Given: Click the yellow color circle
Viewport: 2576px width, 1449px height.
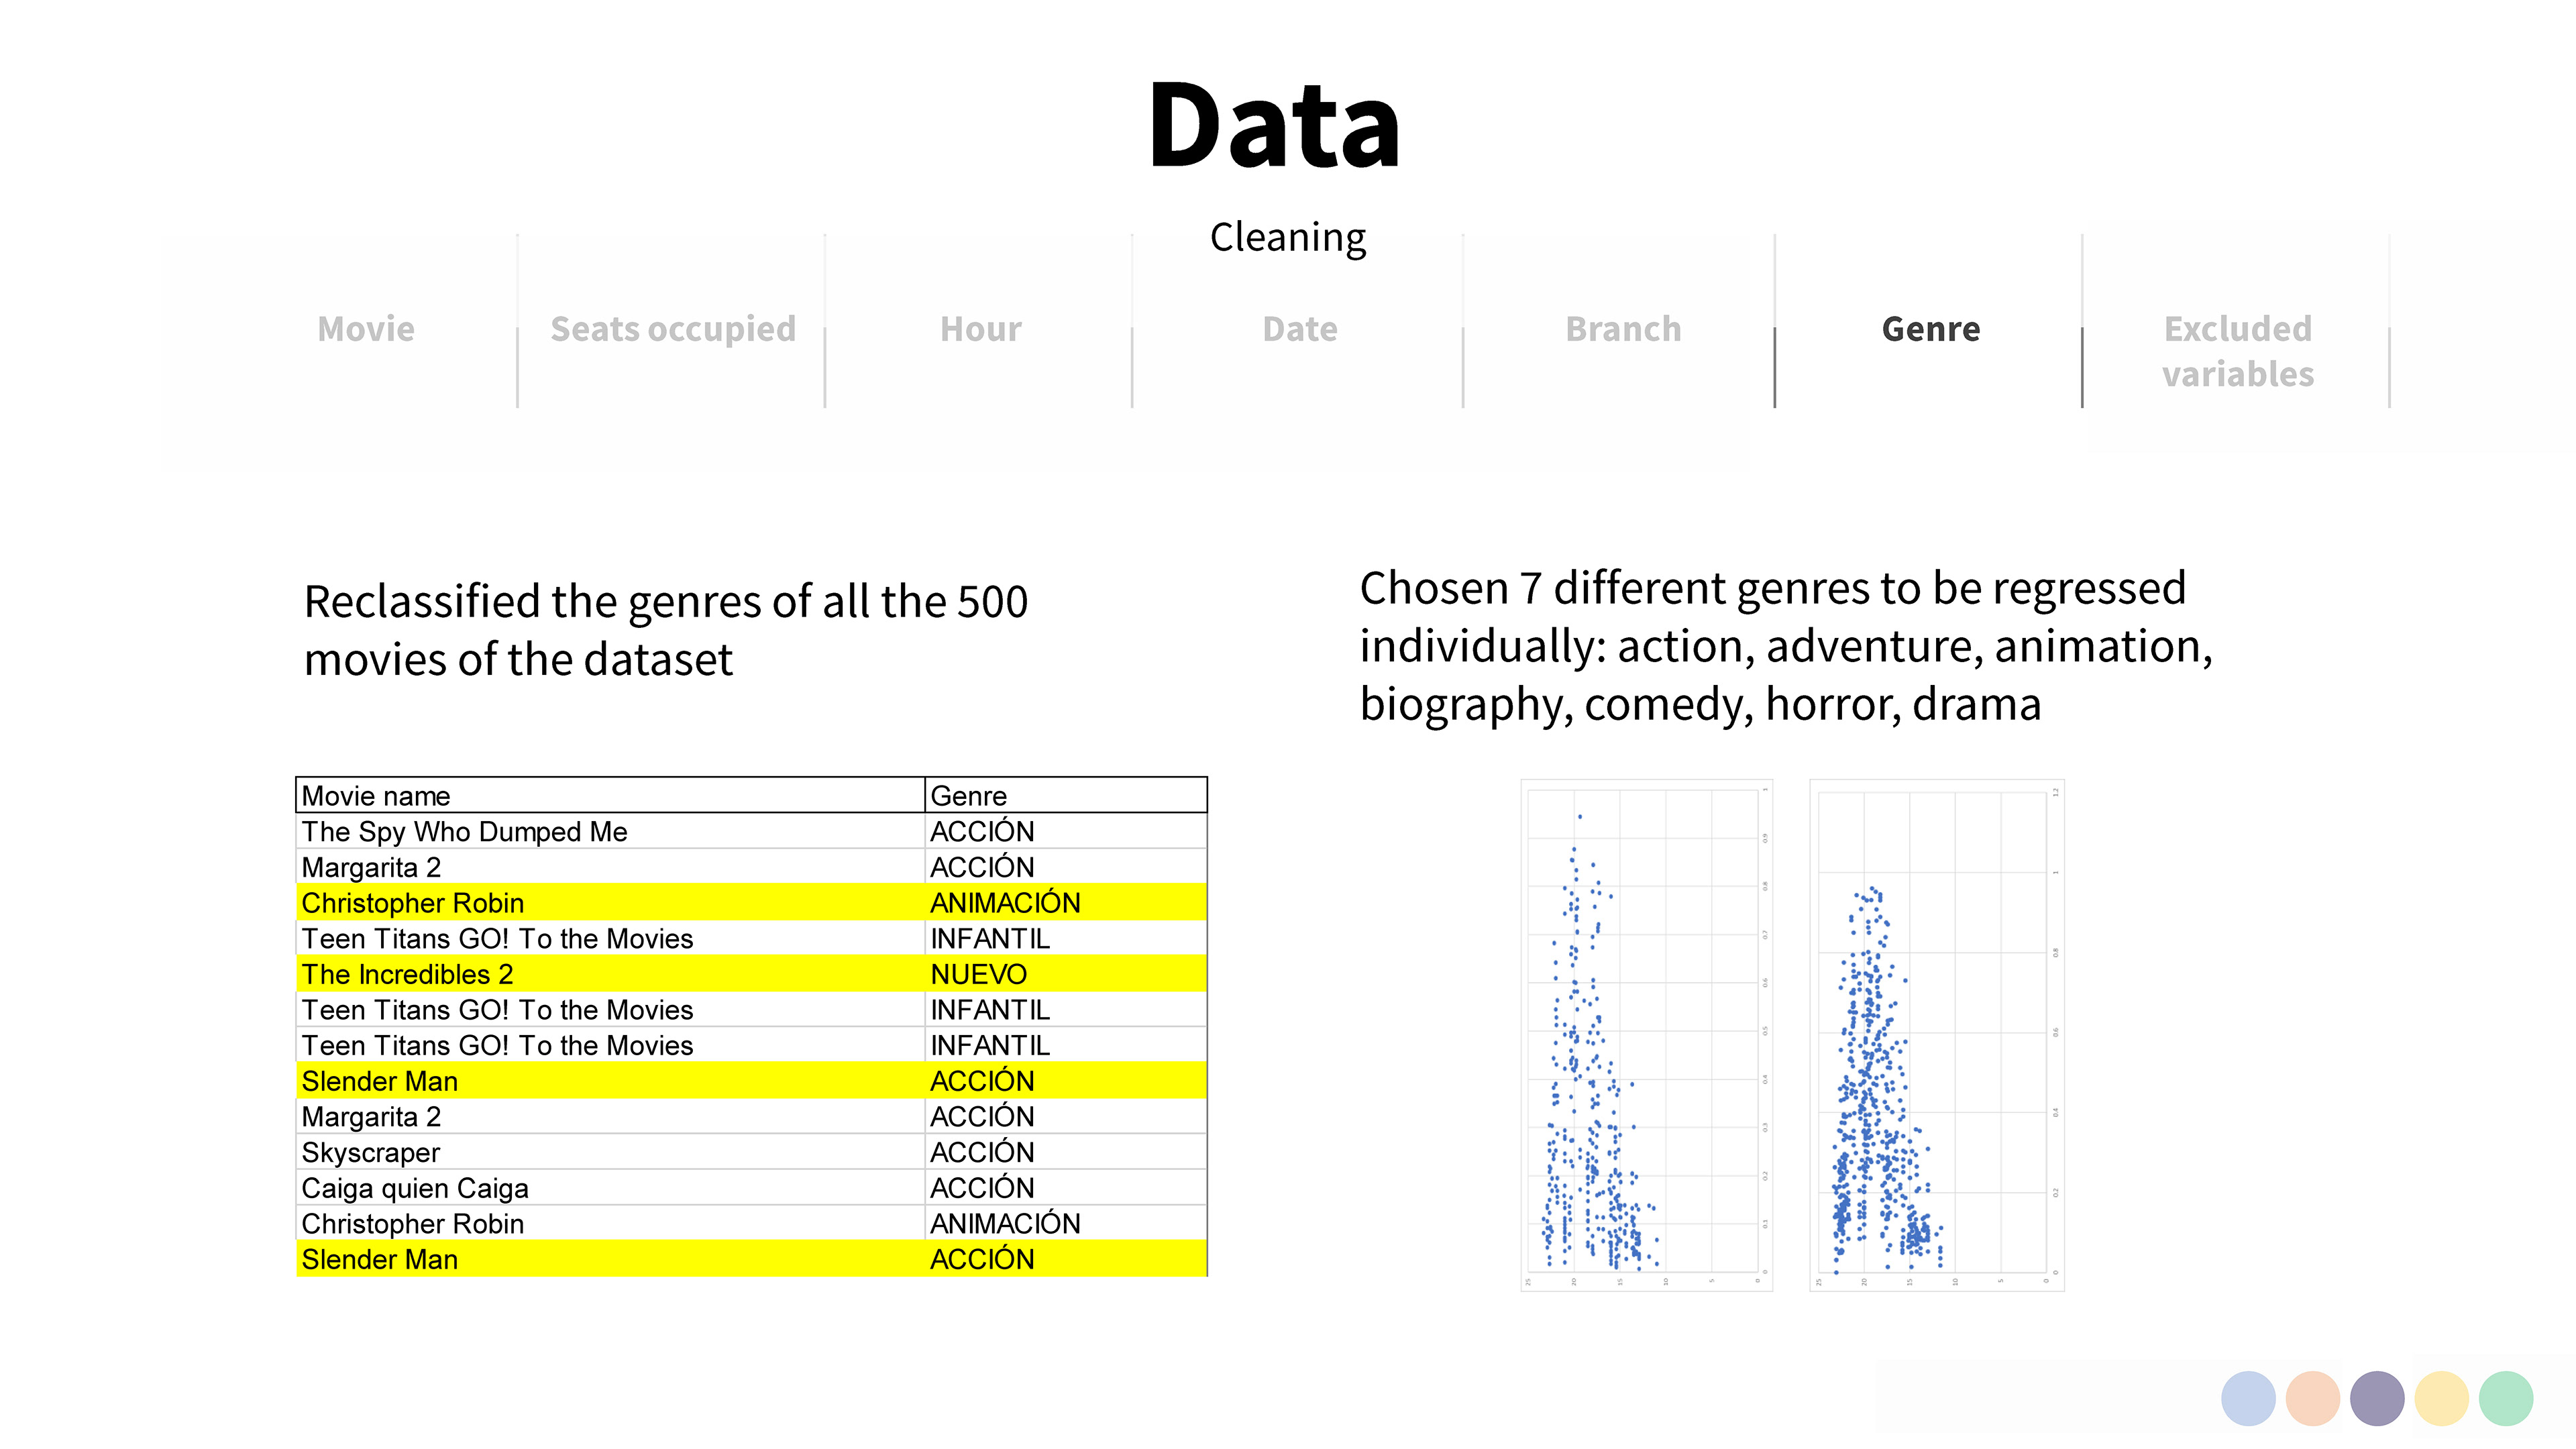Looking at the screenshot, I should click(2441, 1397).
